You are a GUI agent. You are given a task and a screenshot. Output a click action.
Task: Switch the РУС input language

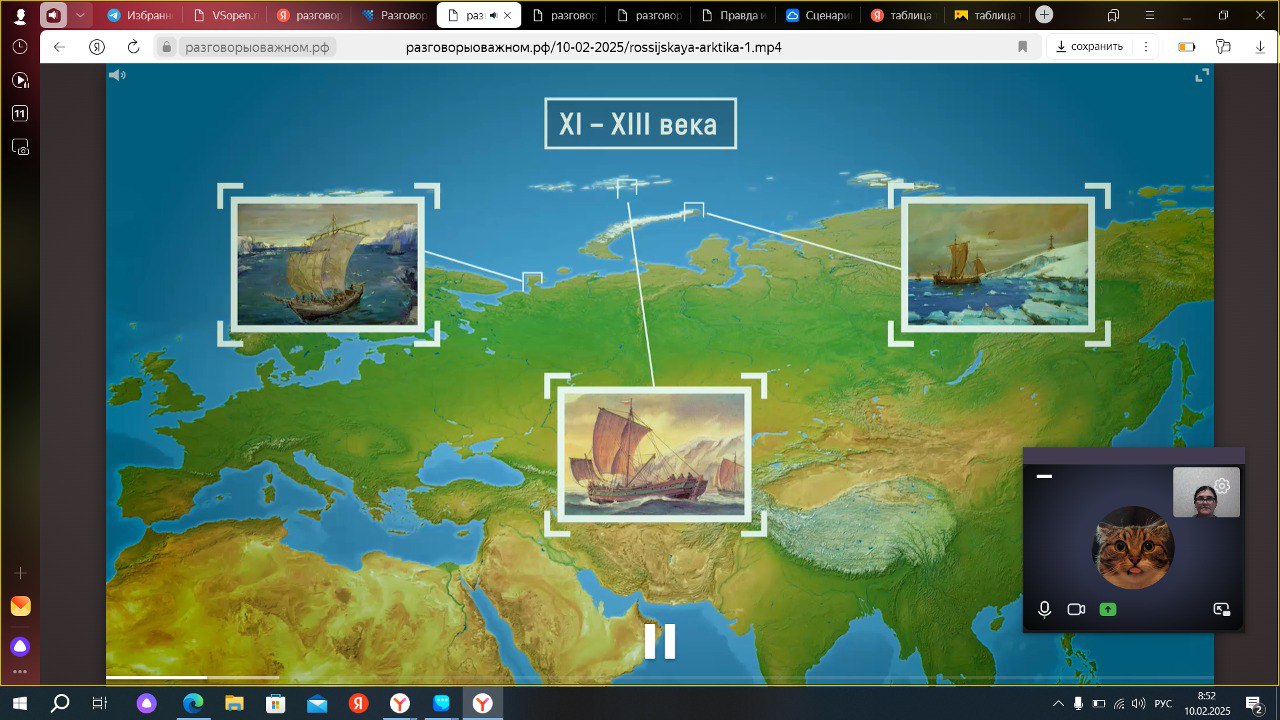click(1163, 704)
